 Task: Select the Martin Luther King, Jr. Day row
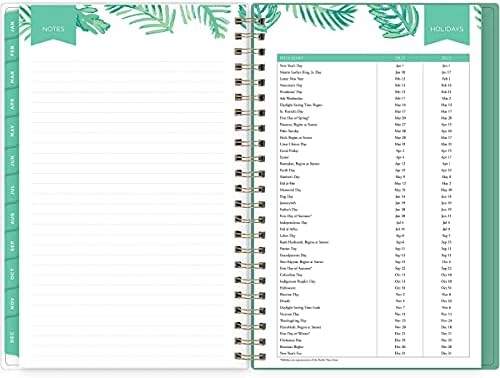coord(373,72)
